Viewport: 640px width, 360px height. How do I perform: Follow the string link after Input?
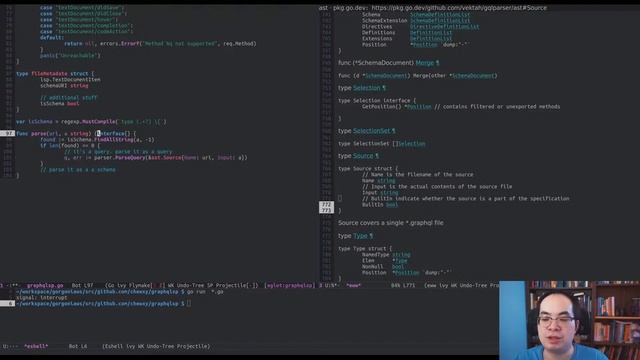(389, 193)
